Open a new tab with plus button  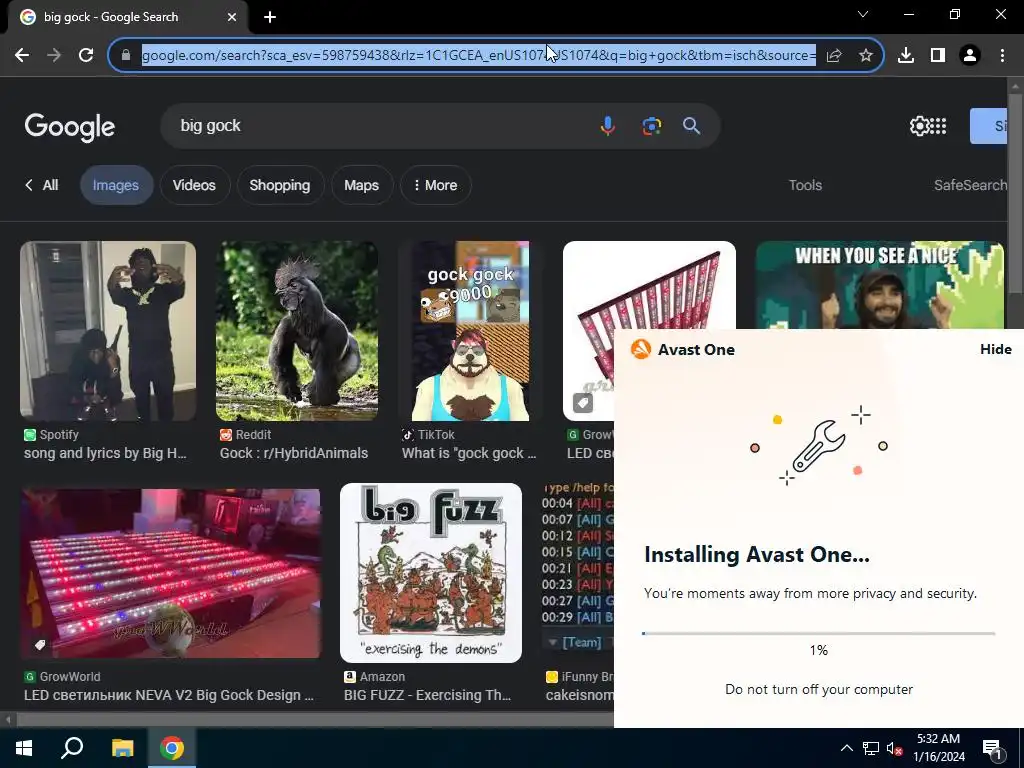270,17
